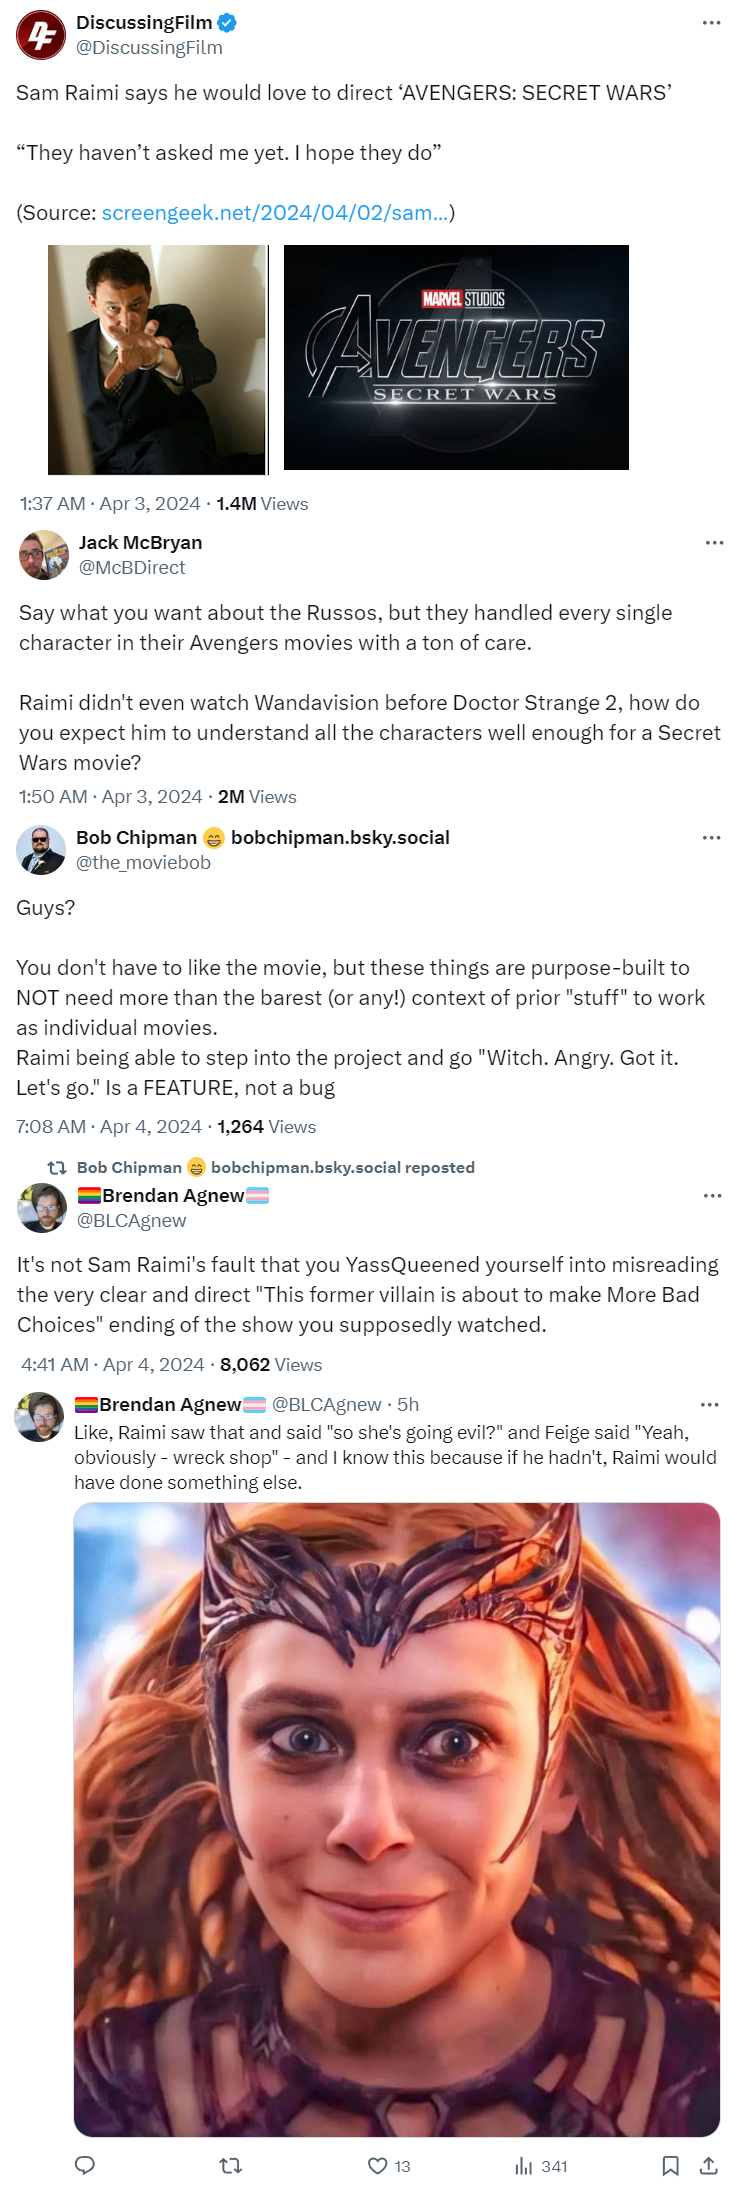Viewport: 741px width, 2199px height.
Task: Bookmark the last tweet
Action: point(670,2165)
